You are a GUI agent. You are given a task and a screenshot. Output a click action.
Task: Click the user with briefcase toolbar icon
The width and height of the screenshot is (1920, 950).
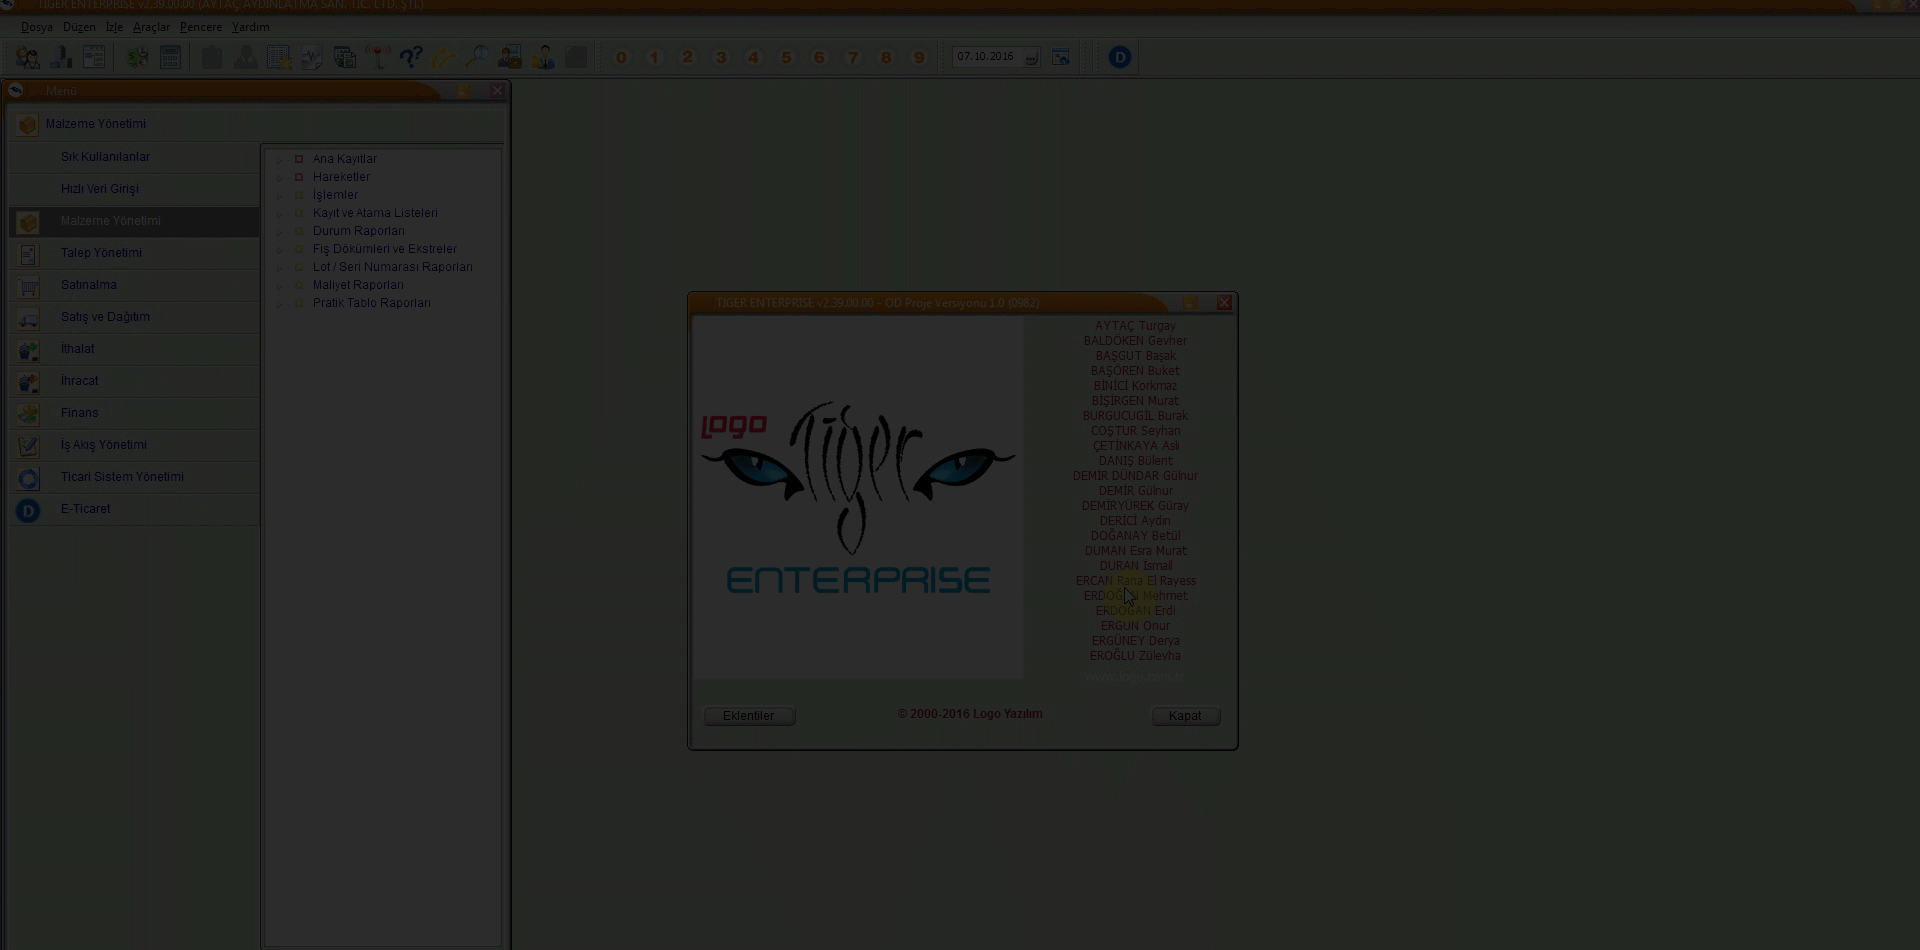510,57
